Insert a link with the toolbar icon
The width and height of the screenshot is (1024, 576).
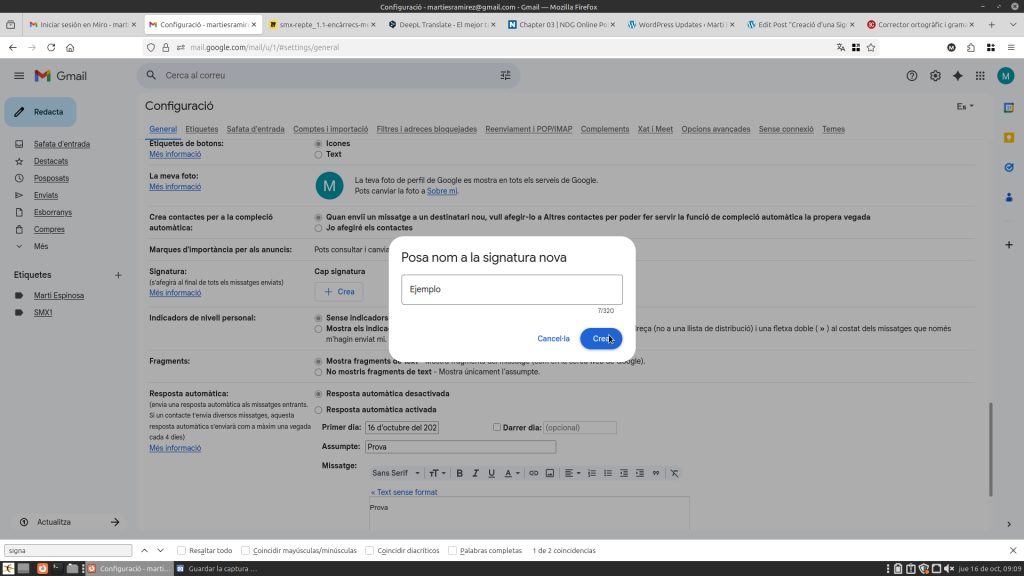coord(534,473)
